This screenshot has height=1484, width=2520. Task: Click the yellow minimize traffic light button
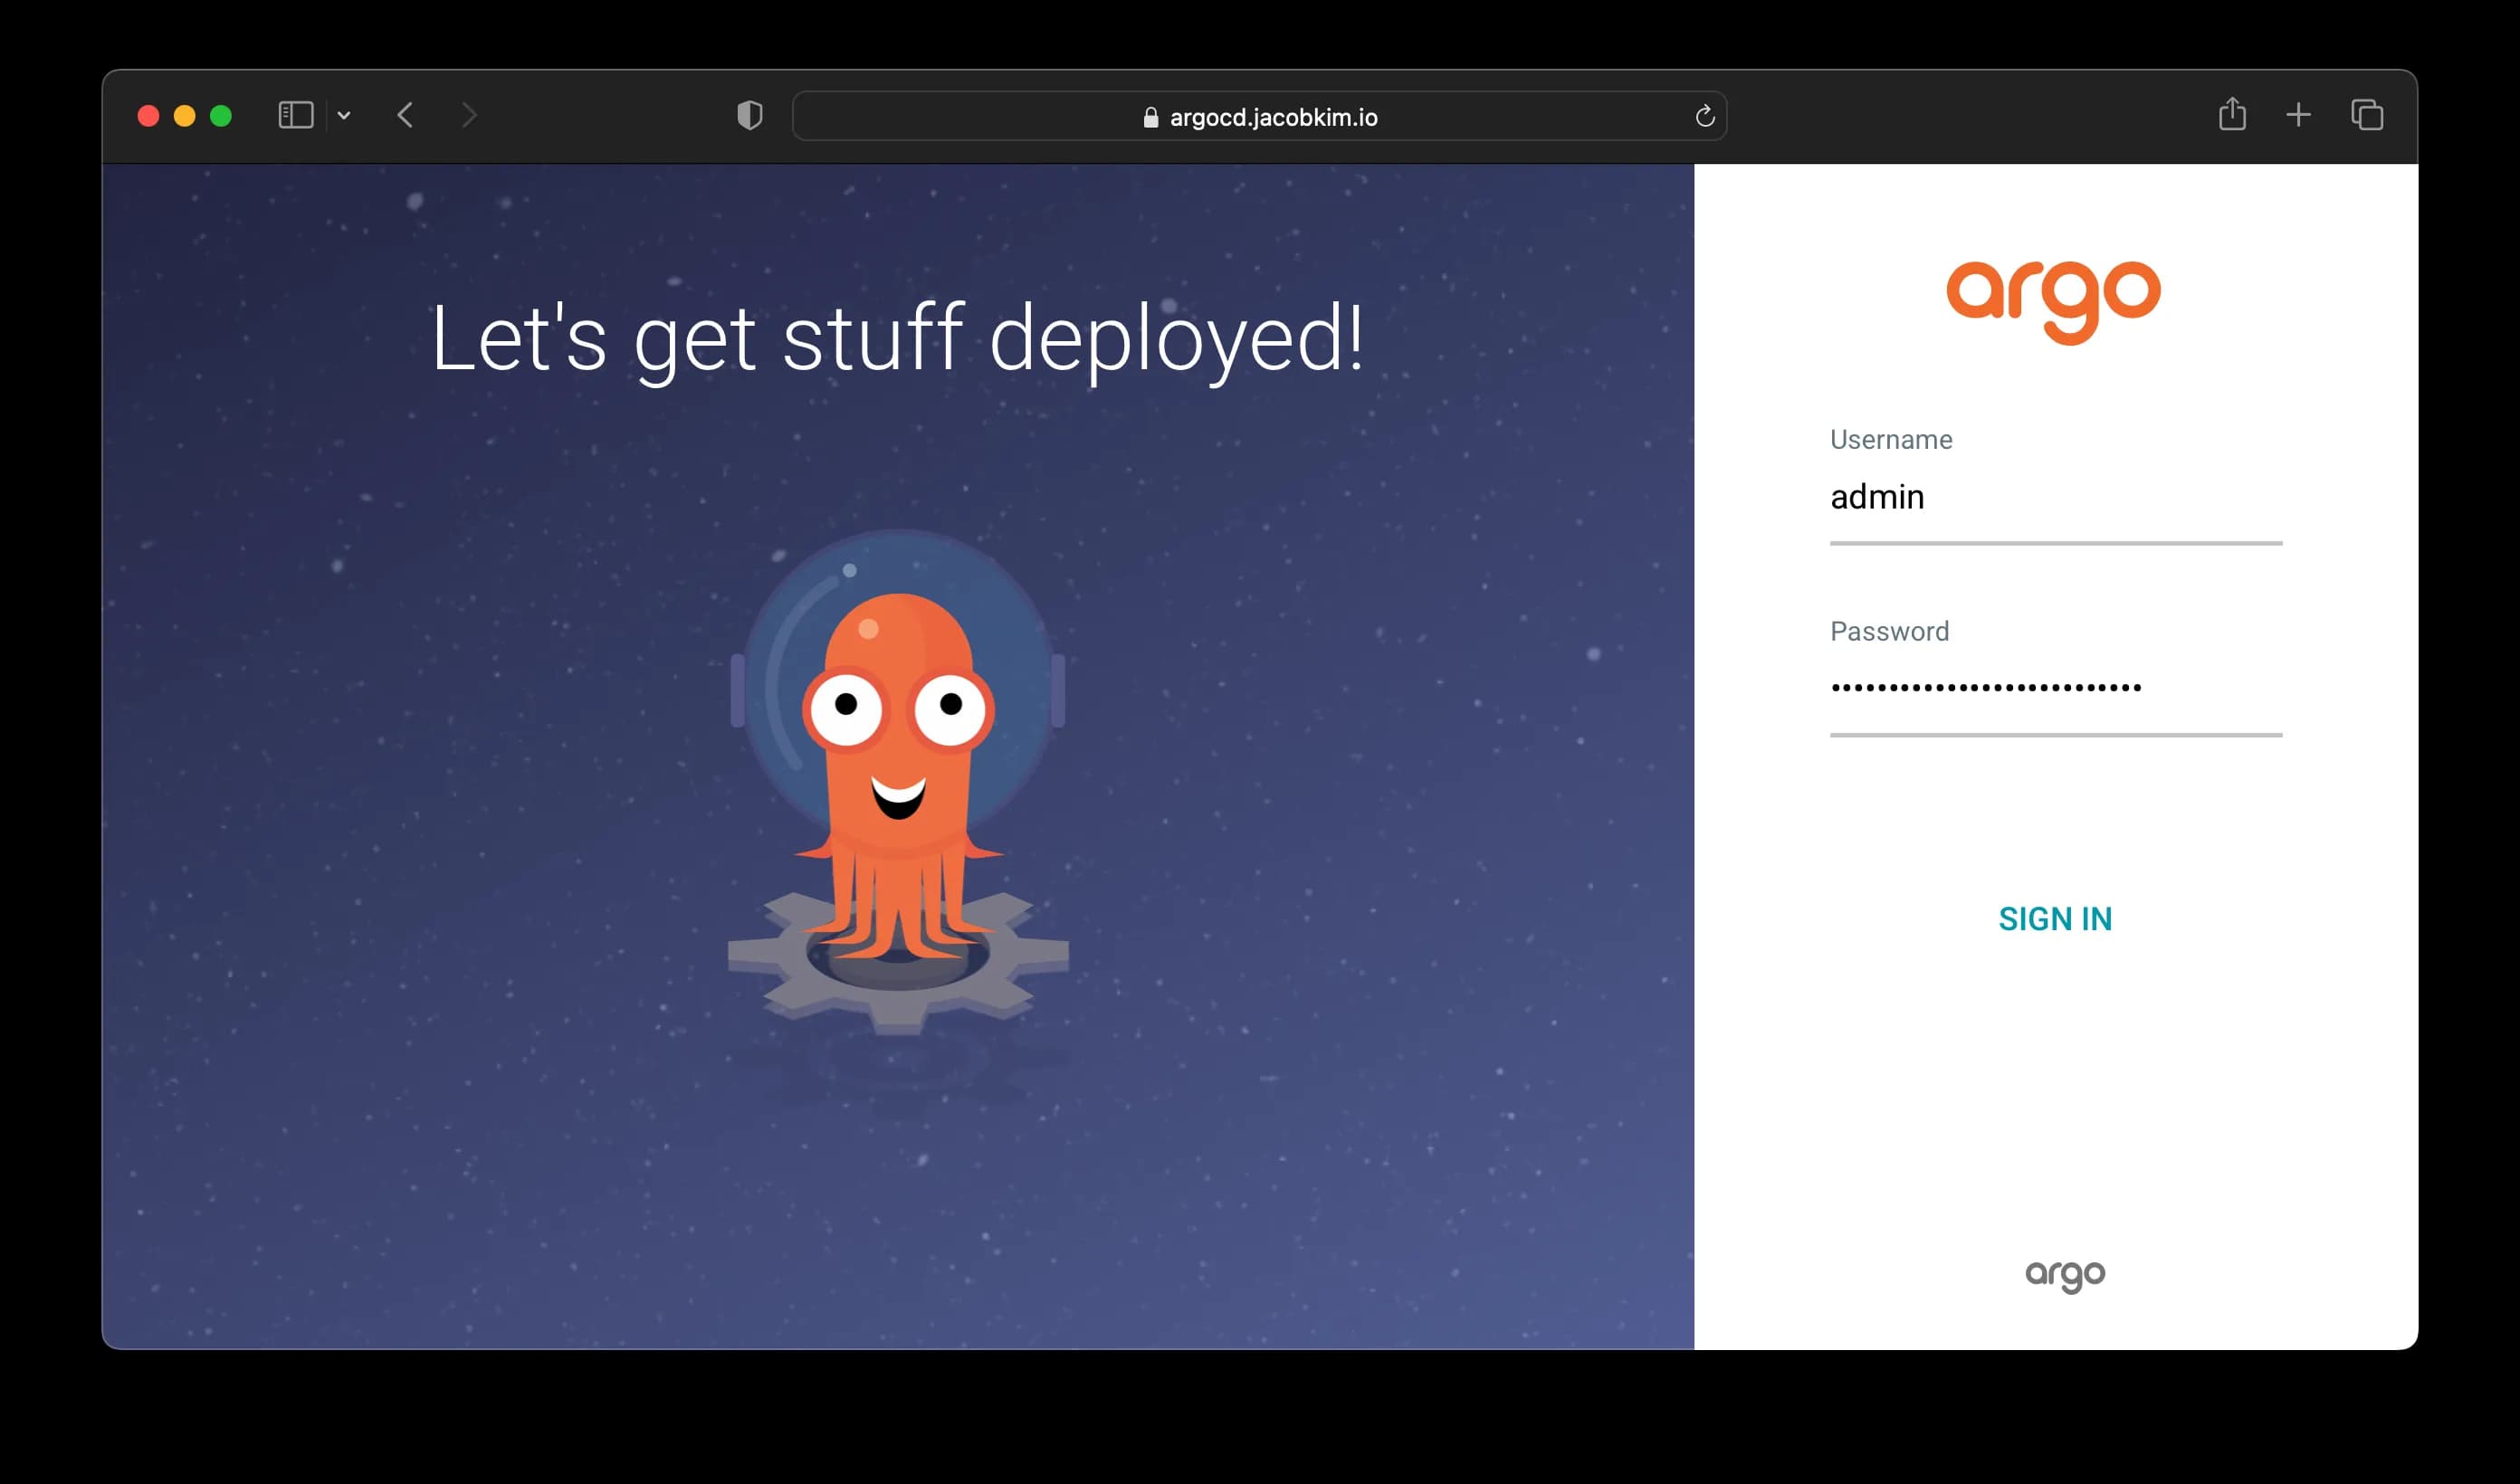(x=184, y=116)
